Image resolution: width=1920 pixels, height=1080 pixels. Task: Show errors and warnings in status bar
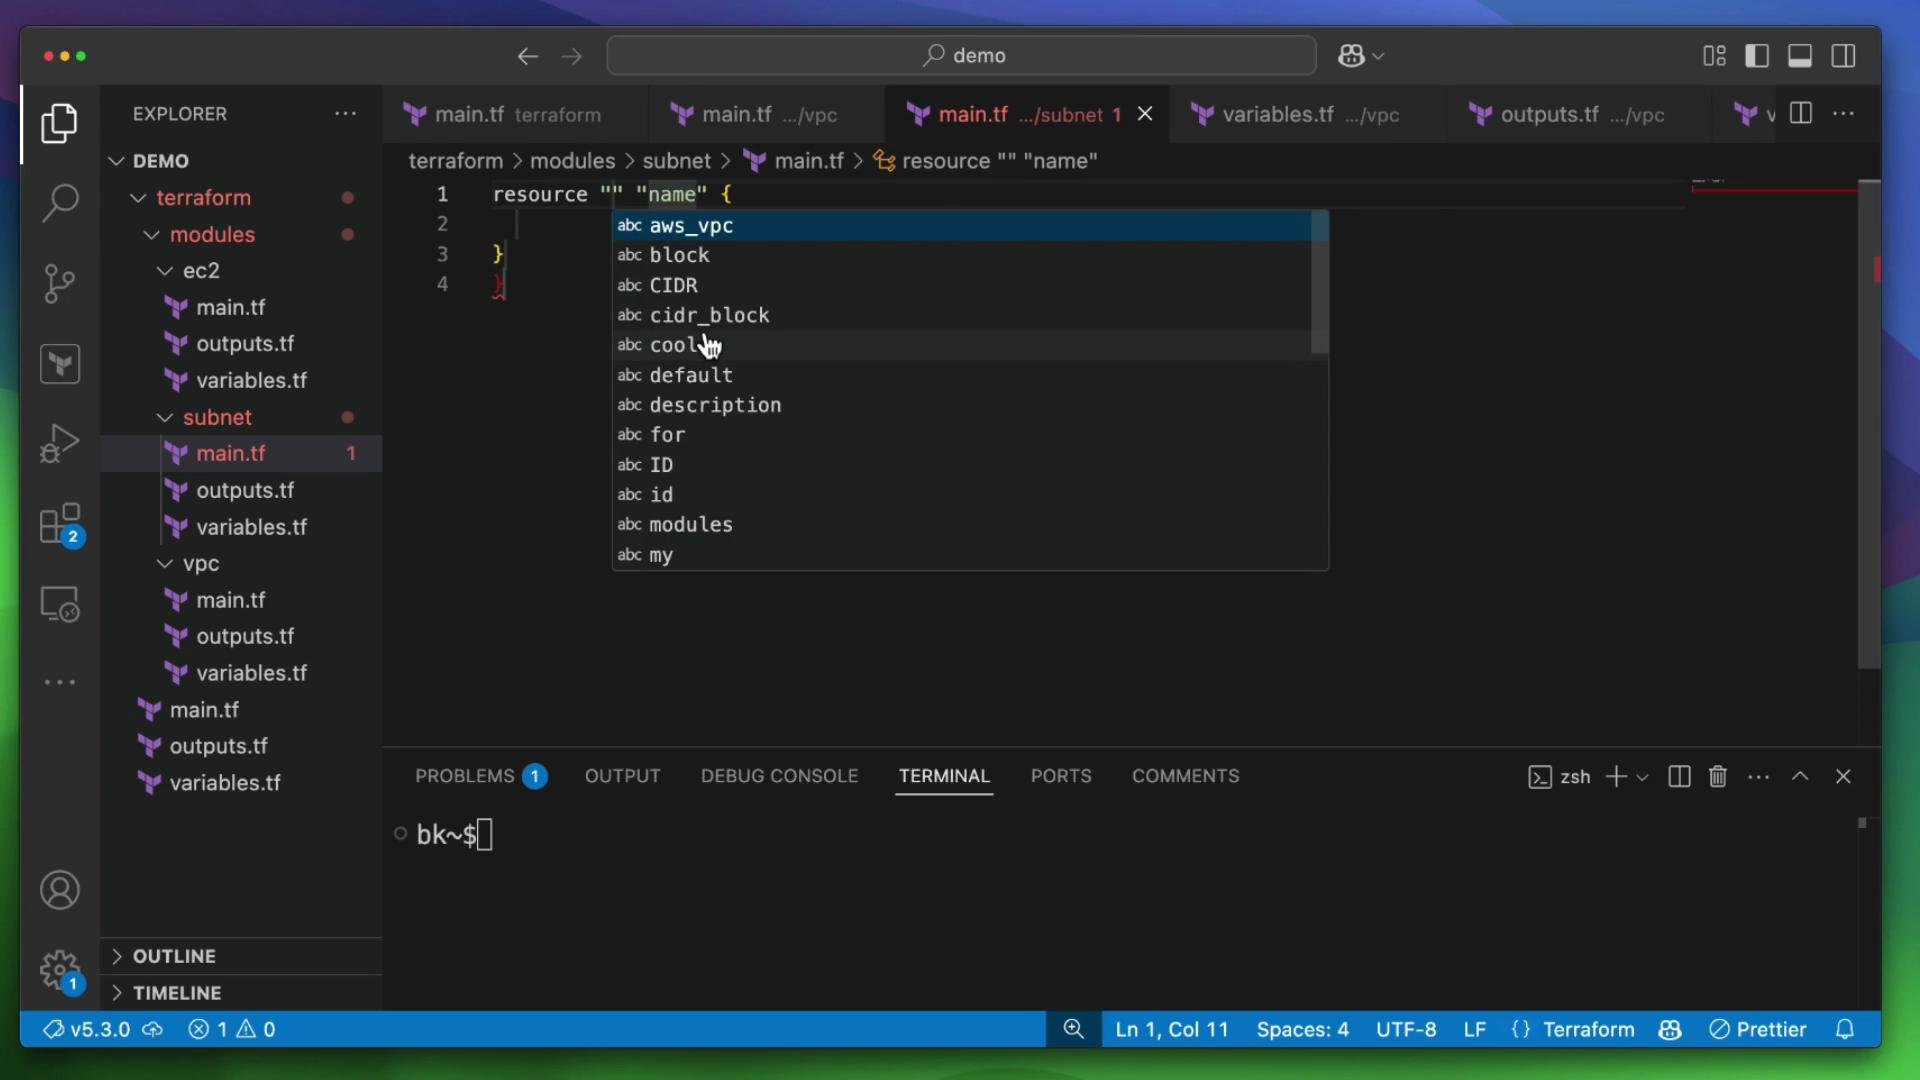232,1029
